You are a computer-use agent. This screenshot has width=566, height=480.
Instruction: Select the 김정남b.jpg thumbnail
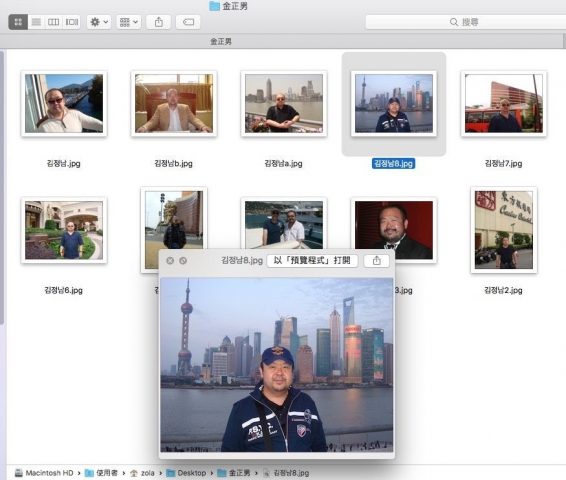[x=174, y=104]
